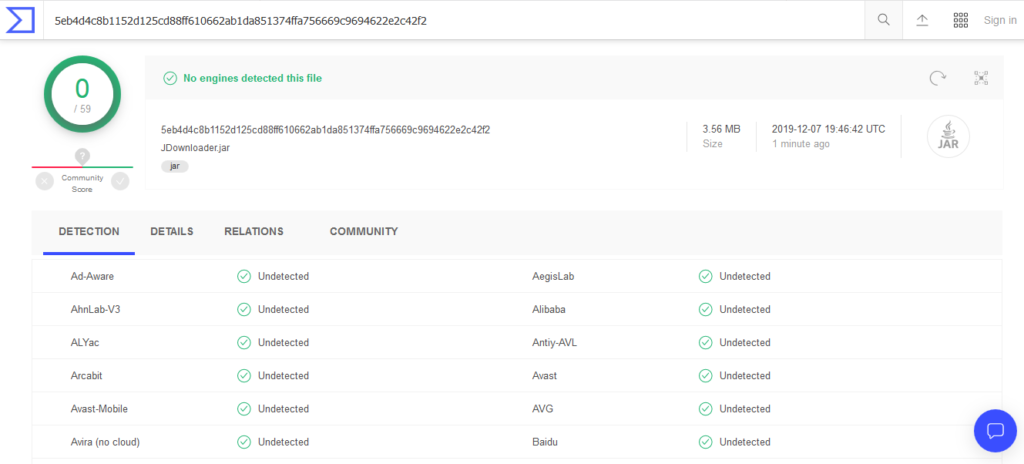Click the Undetected check icon for Baidu

coord(705,442)
